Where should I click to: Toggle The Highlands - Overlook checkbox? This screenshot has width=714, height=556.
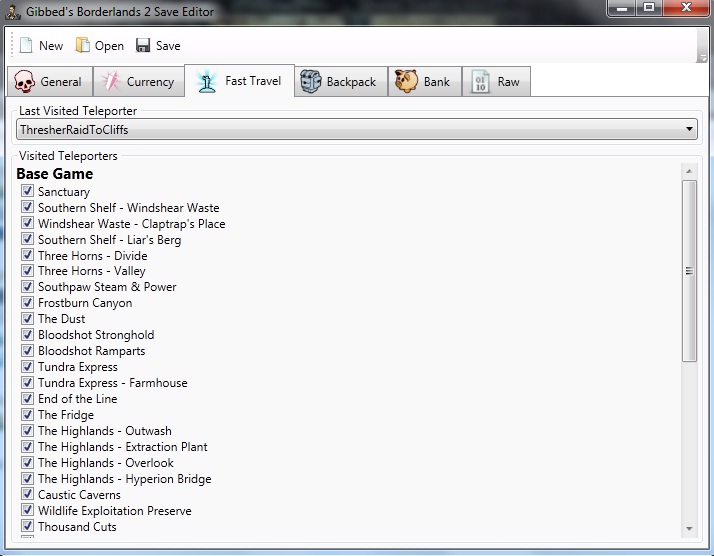click(27, 462)
